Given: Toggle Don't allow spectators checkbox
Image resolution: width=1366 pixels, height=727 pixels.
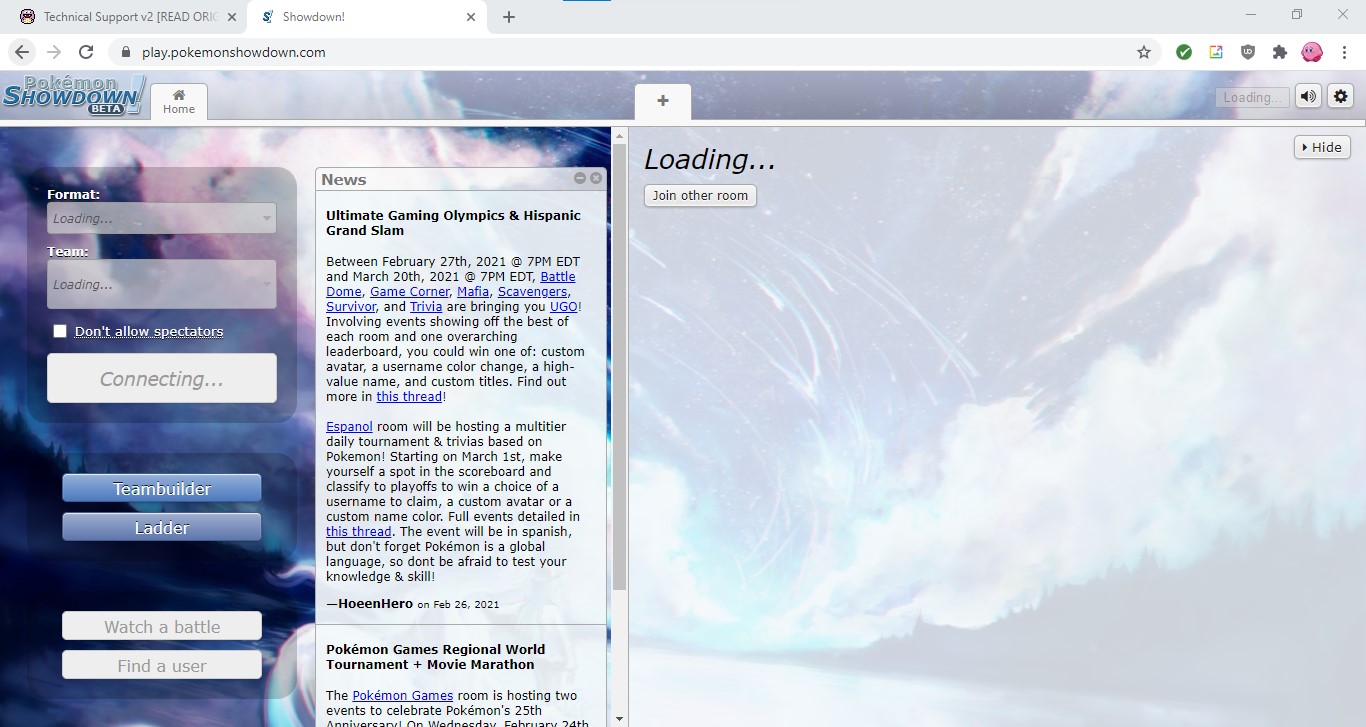Looking at the screenshot, I should tap(60, 331).
